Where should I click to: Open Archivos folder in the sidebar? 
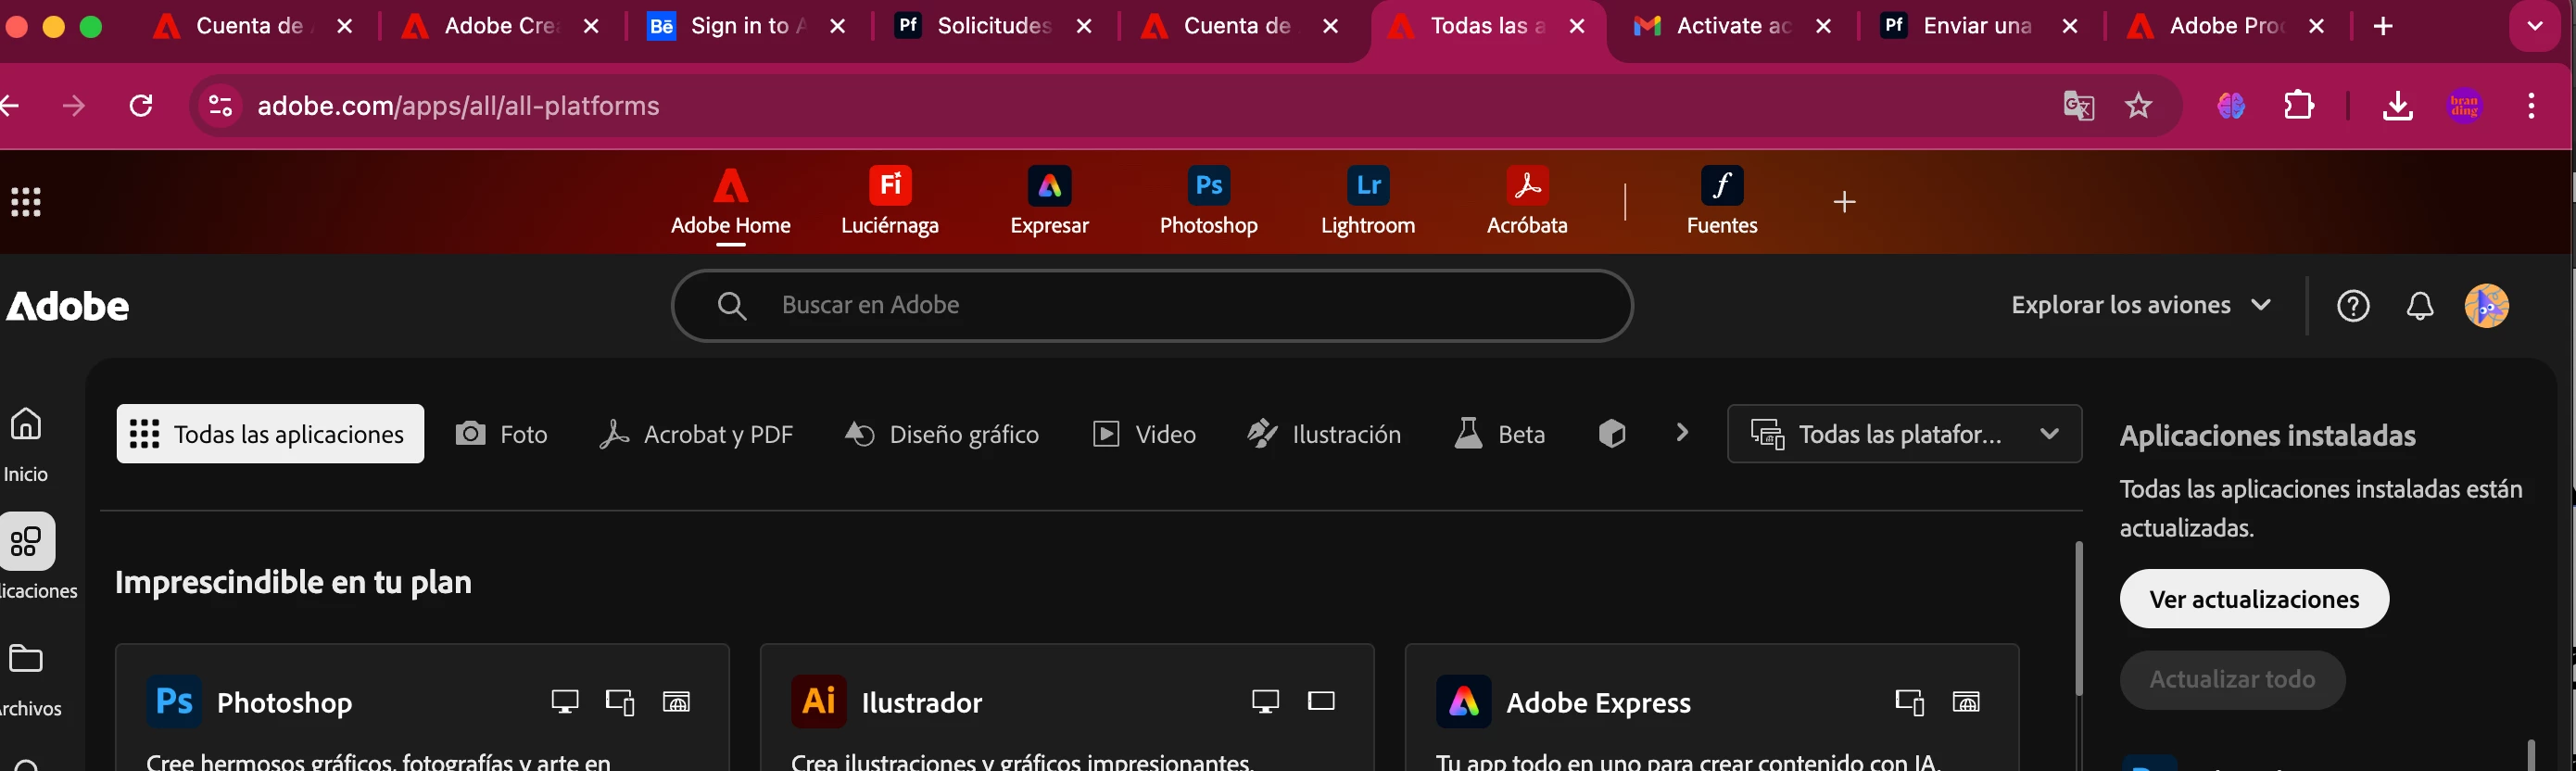pyautogui.click(x=28, y=680)
